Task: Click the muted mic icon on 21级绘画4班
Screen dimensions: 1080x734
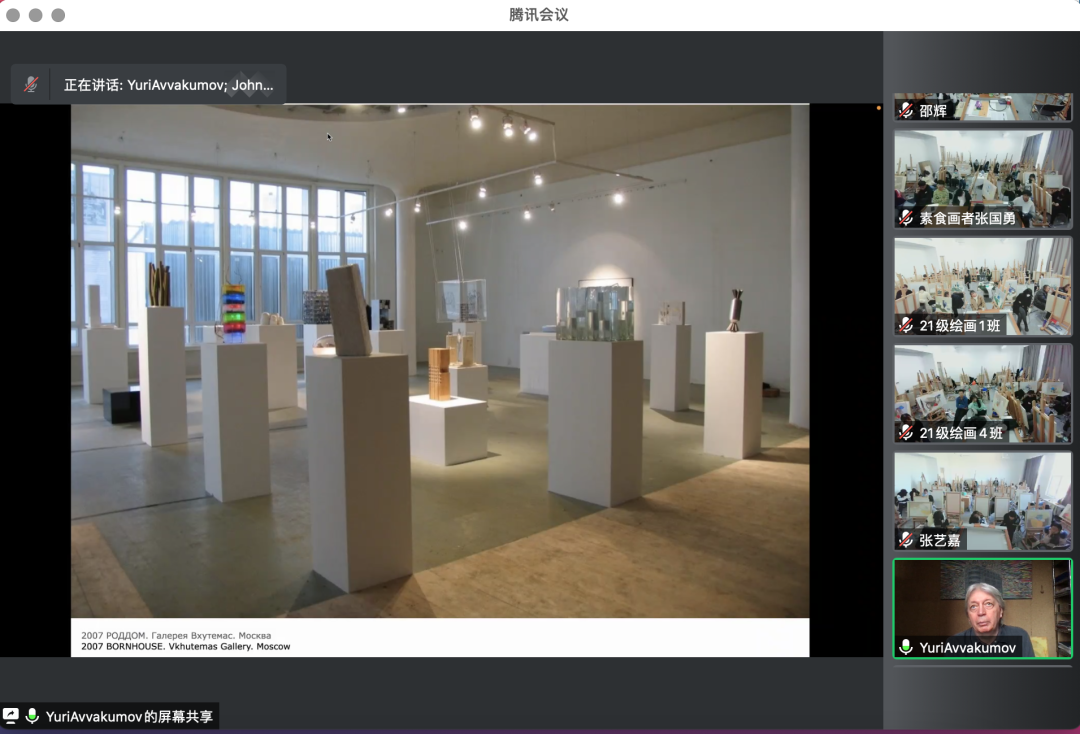Action: tap(906, 433)
